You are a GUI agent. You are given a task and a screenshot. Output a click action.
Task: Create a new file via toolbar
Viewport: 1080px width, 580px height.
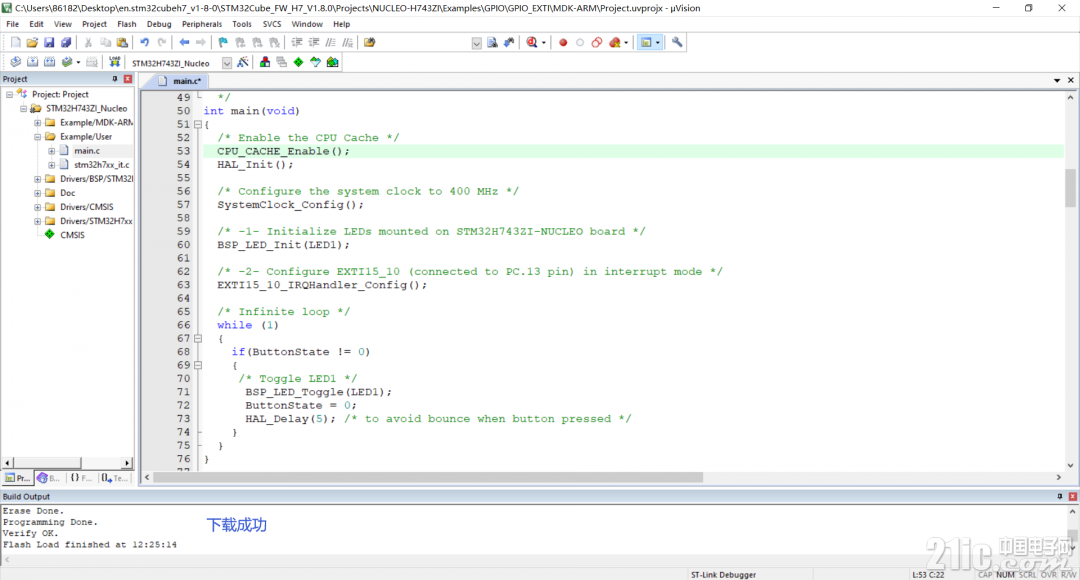point(16,43)
